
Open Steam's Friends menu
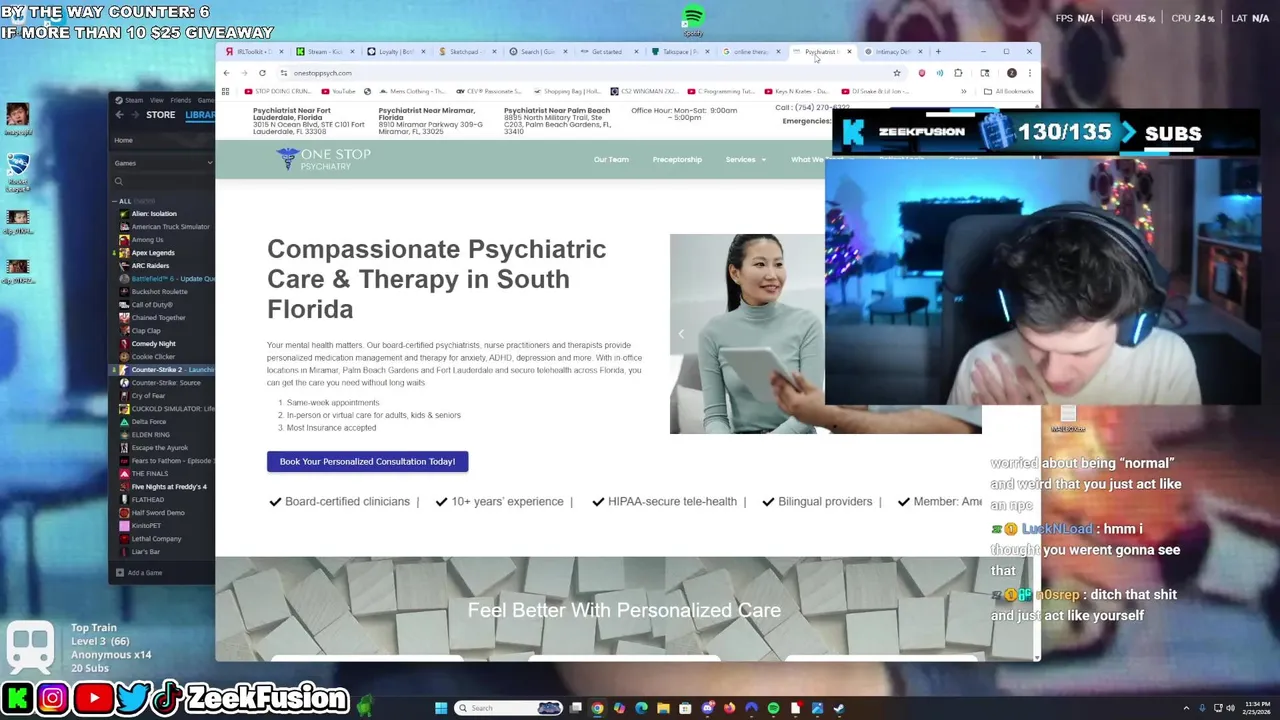click(x=180, y=100)
